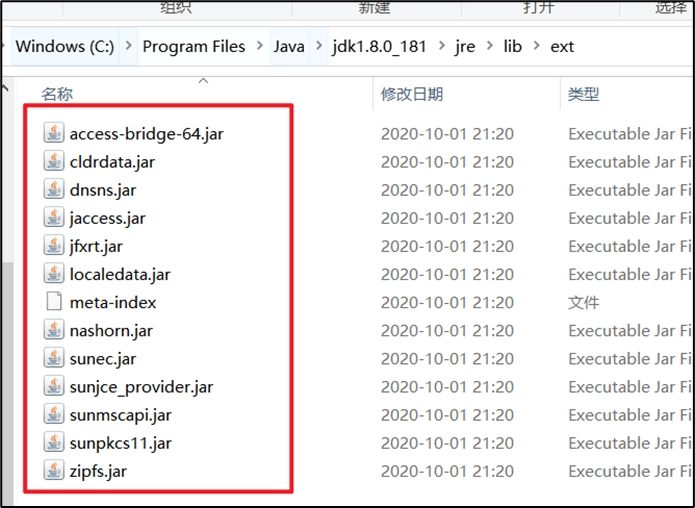
Task: Click the sunpkcs11.jar file icon
Action: pos(54,442)
